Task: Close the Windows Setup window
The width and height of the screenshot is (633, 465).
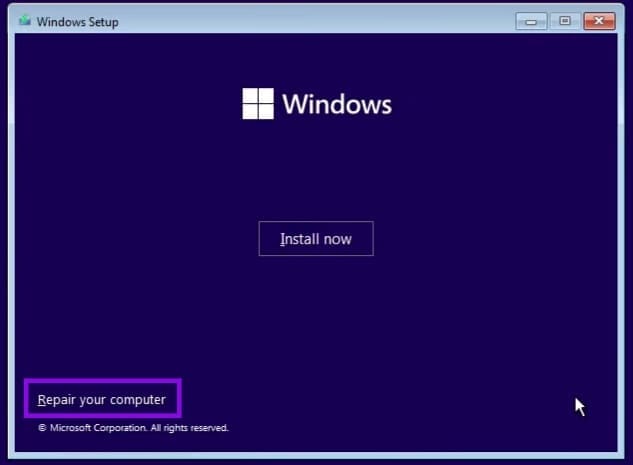Action: [x=599, y=21]
